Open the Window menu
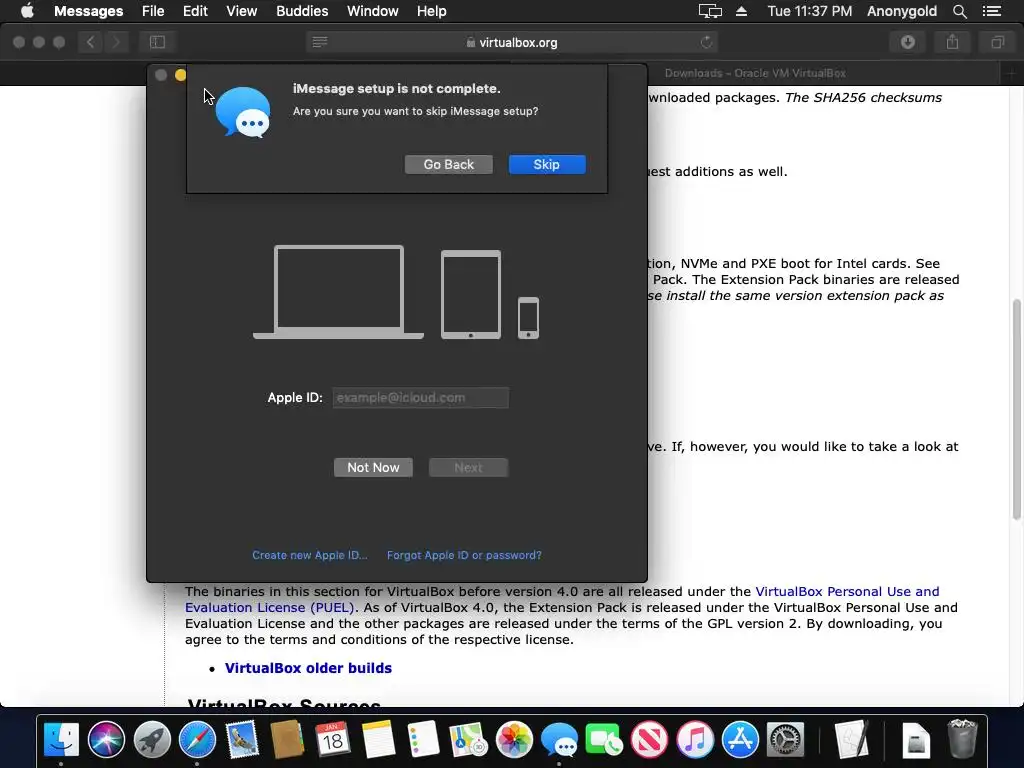 372,11
